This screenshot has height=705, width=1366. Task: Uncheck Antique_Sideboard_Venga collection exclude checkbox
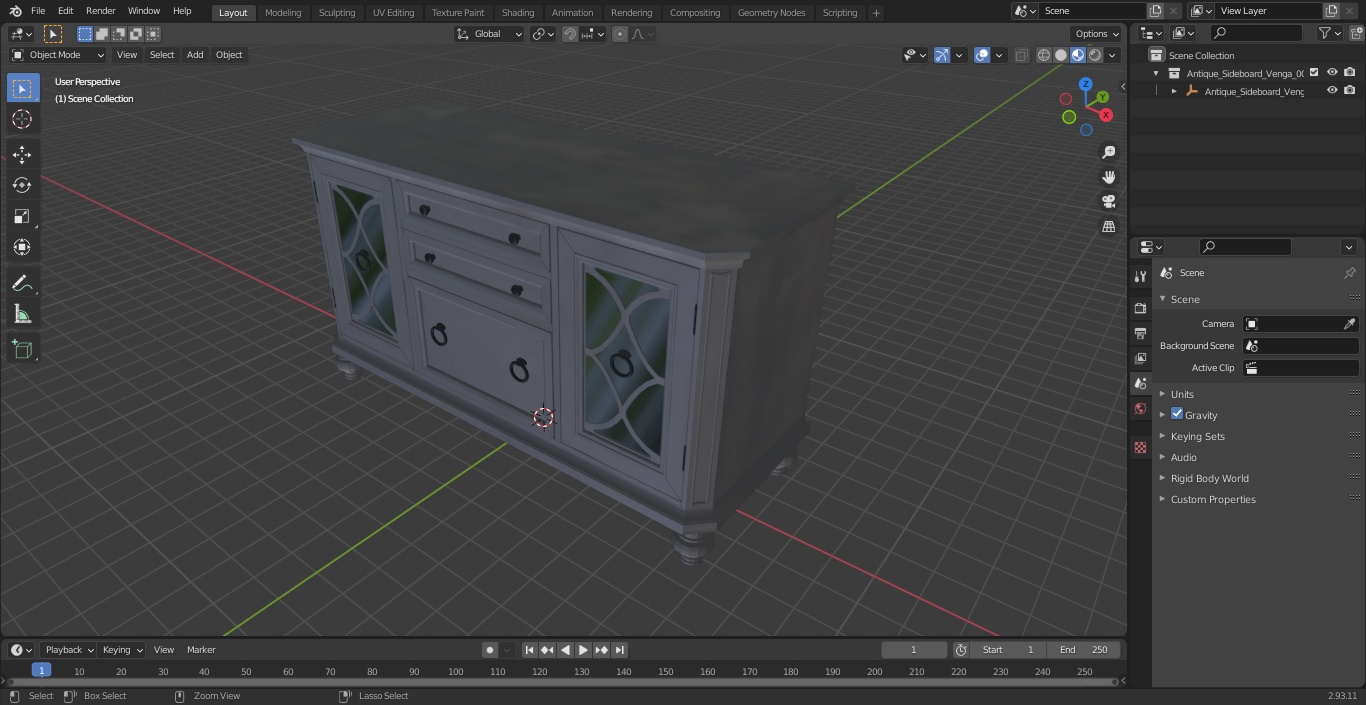click(1314, 72)
